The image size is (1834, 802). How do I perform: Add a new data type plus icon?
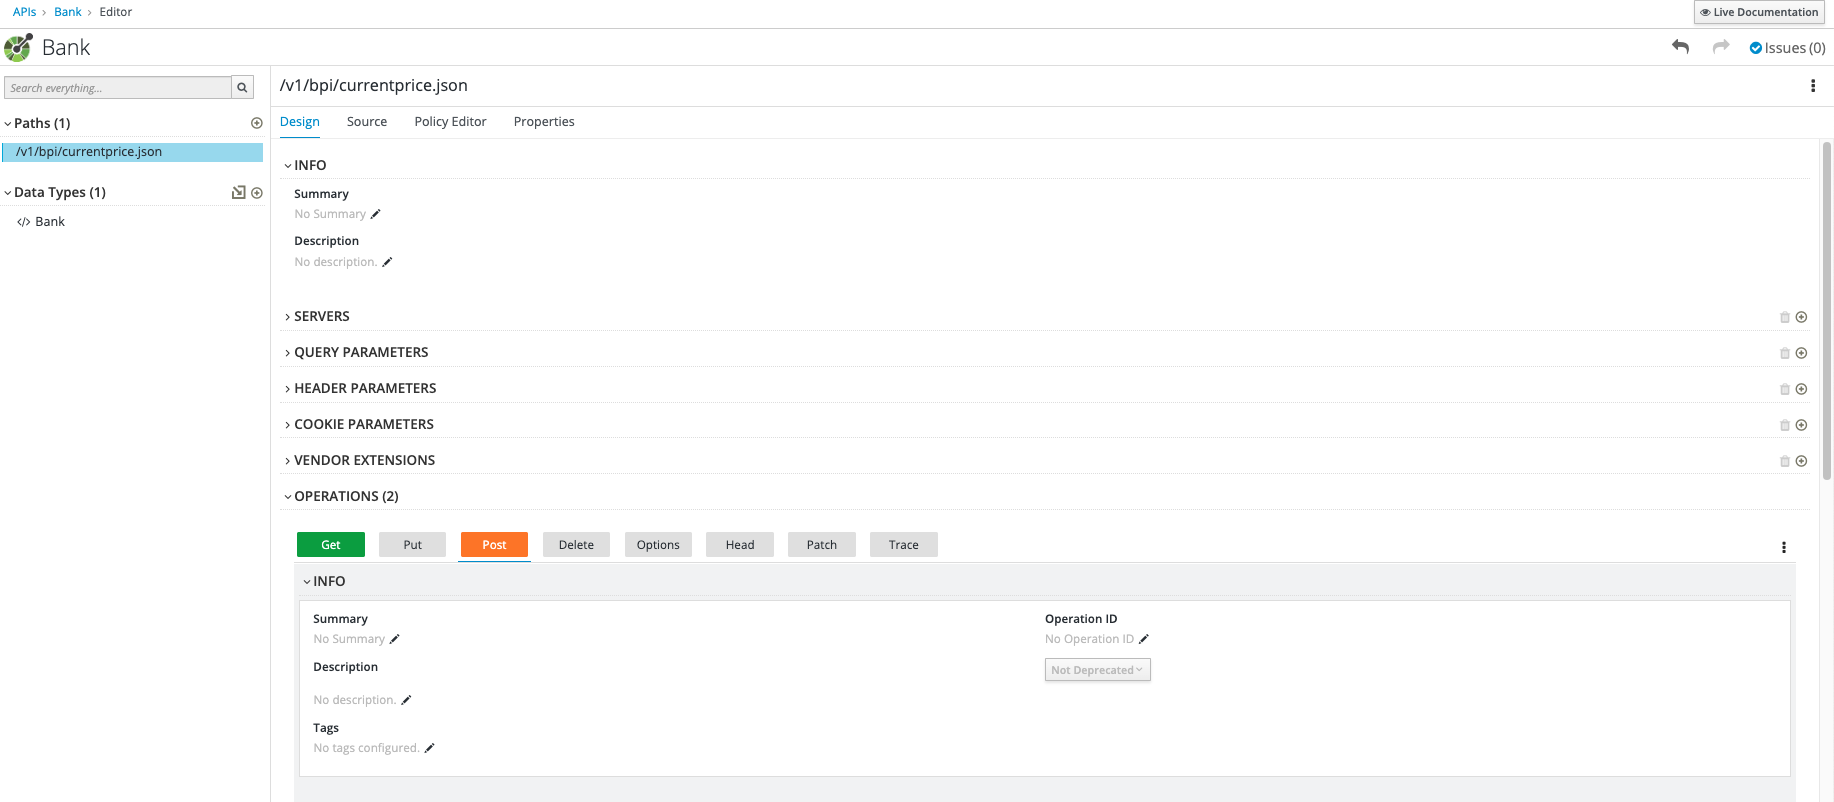(257, 192)
